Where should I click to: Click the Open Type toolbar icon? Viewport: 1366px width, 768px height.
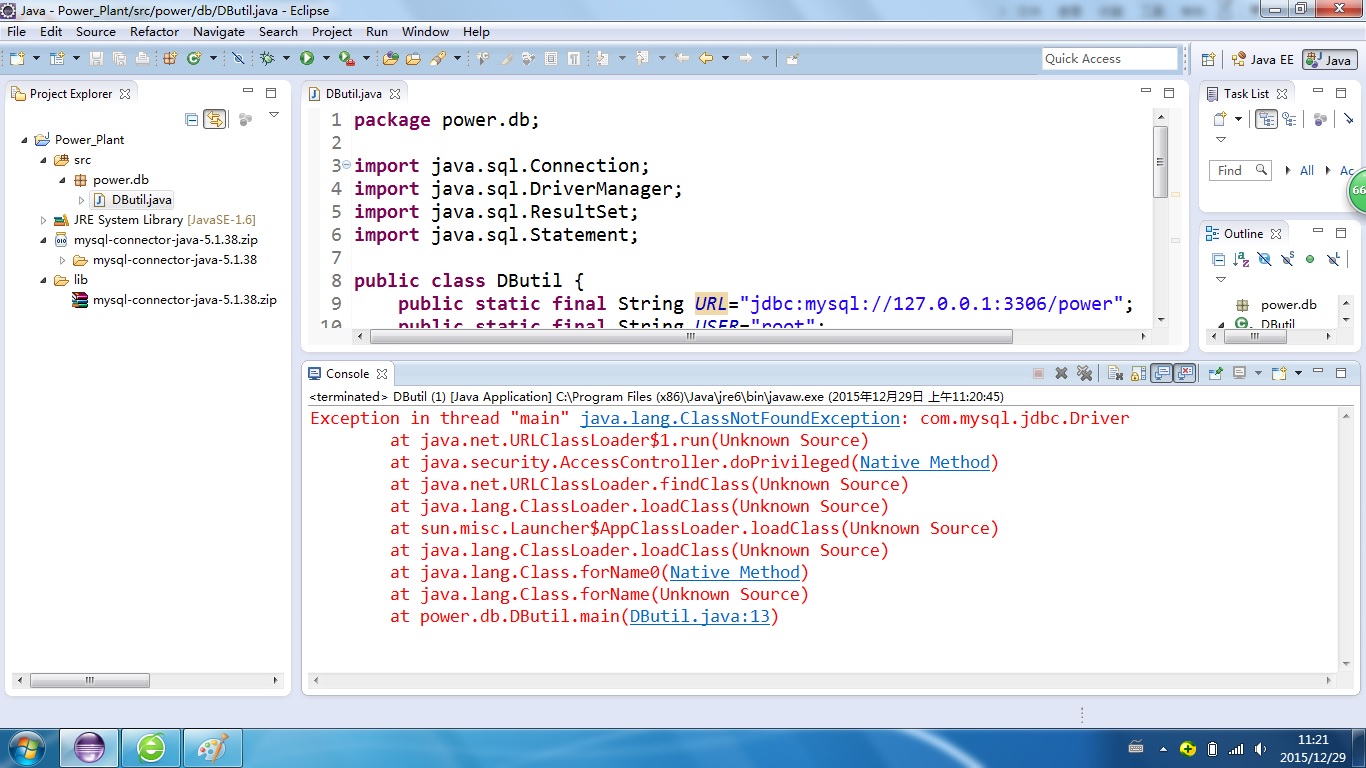389,58
